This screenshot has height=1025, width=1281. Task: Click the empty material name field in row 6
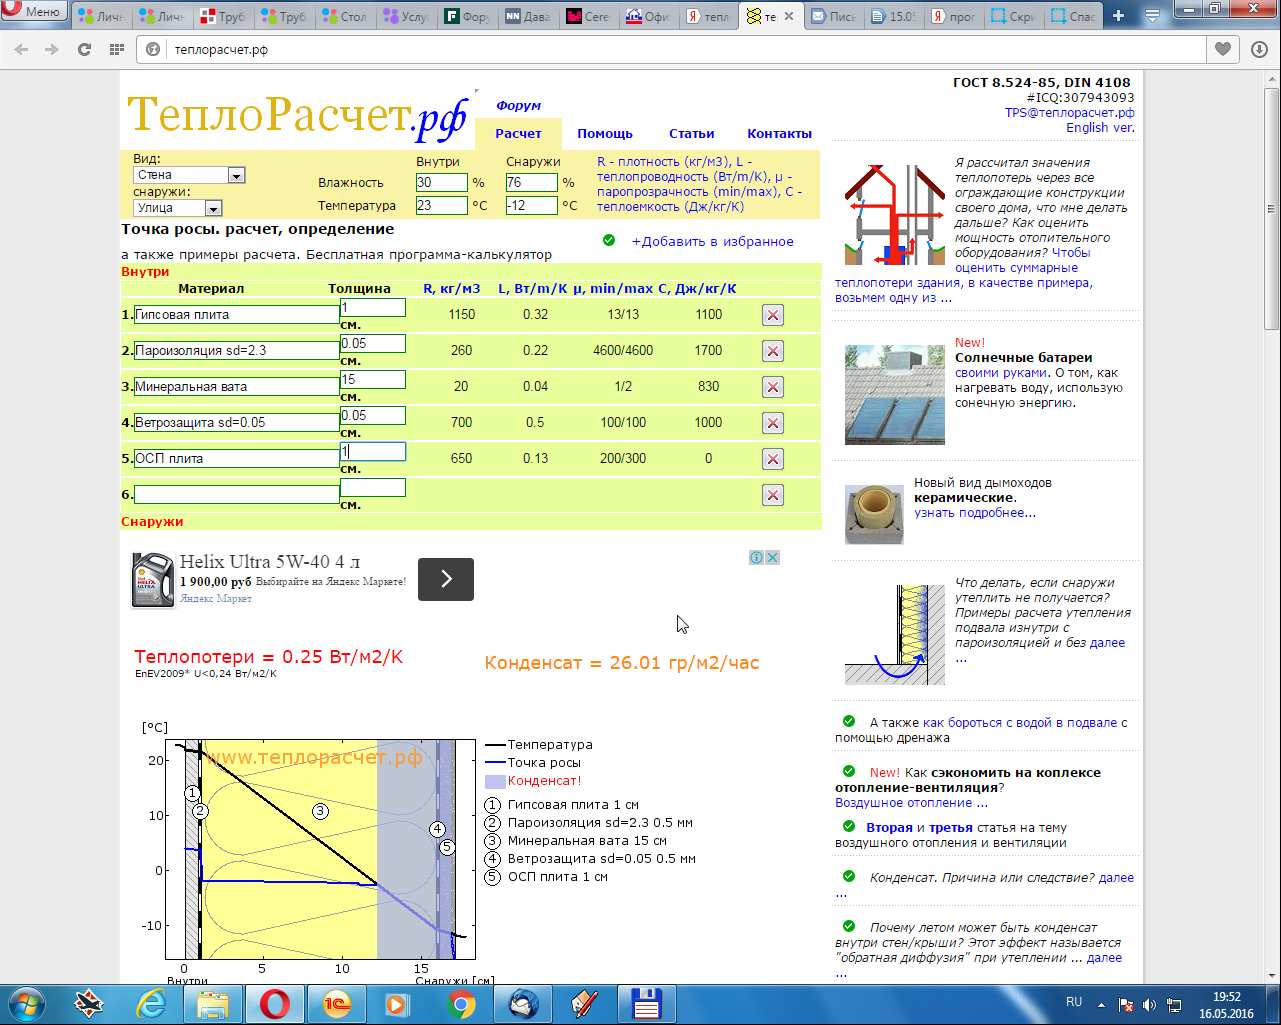[237, 495]
